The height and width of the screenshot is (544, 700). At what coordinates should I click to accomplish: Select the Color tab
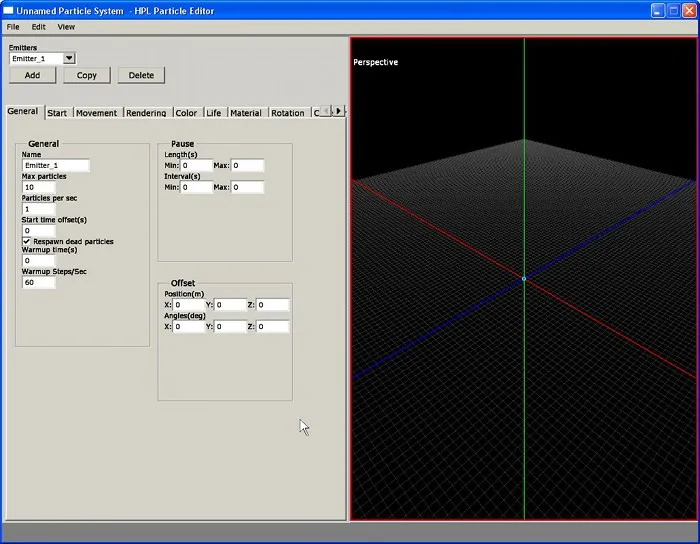186,113
